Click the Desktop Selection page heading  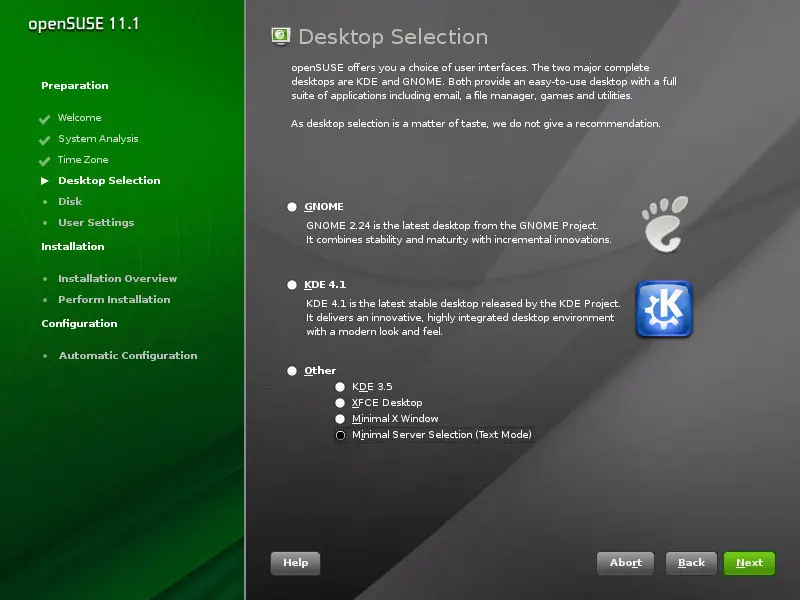[393, 37]
